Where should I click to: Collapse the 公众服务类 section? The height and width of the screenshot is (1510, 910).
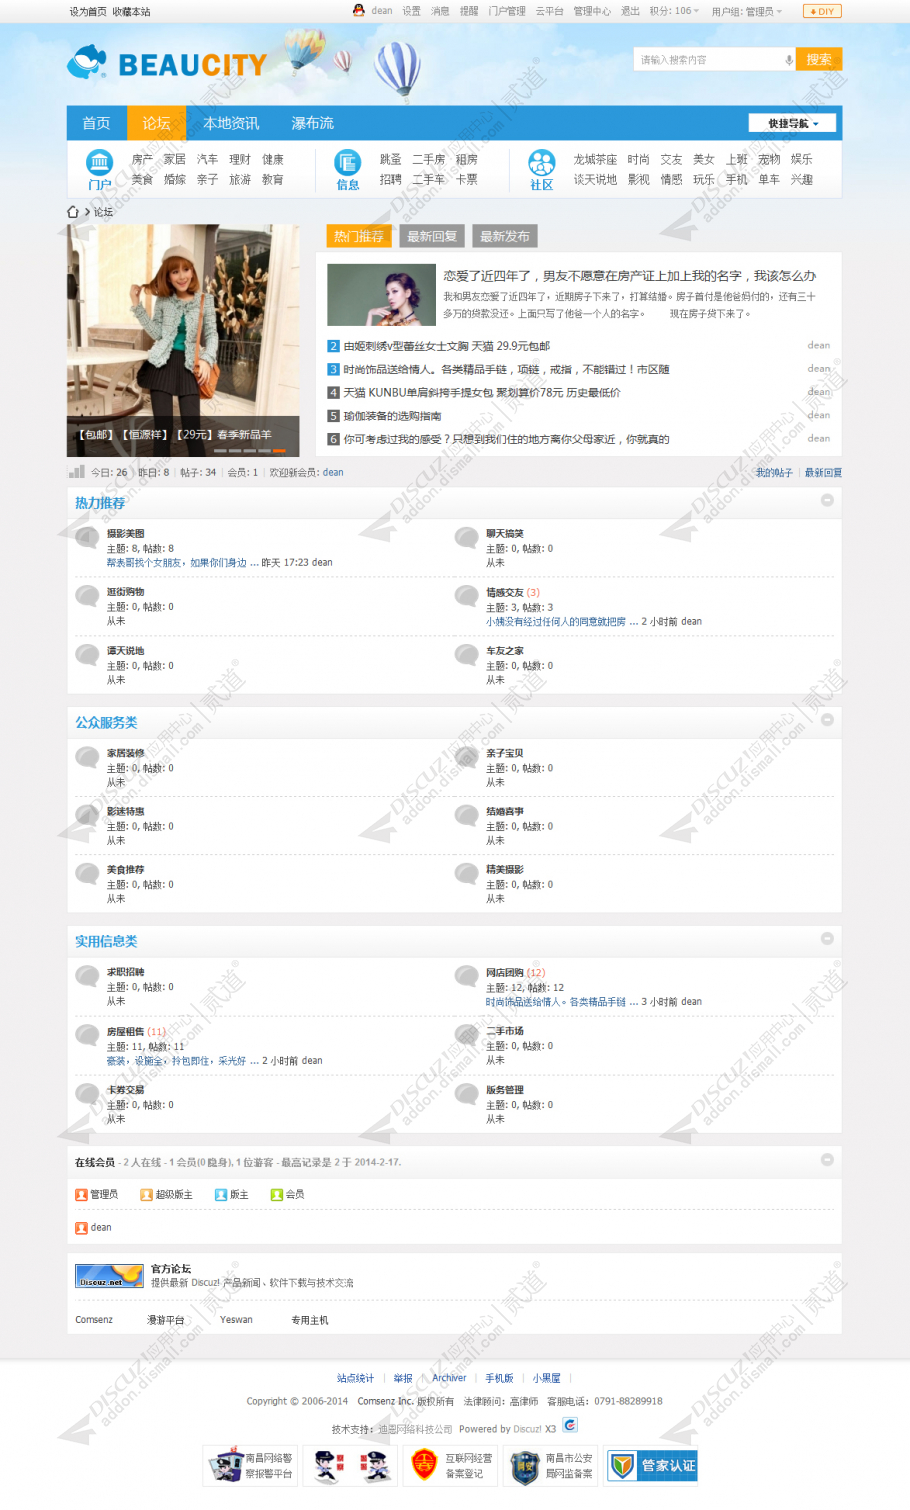coord(827,719)
